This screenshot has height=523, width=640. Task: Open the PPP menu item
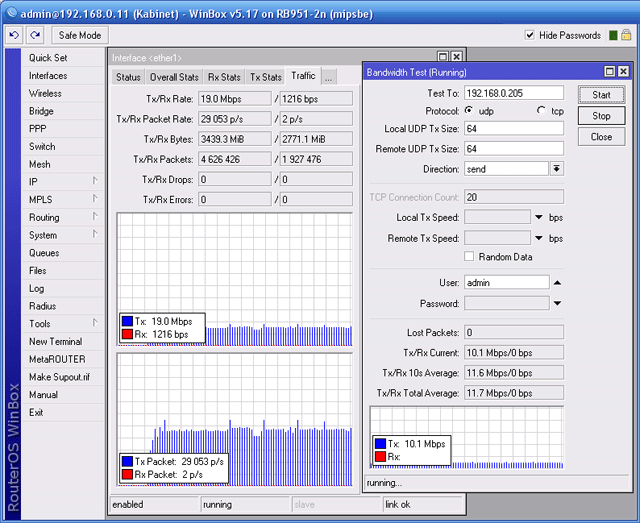click(x=63, y=129)
